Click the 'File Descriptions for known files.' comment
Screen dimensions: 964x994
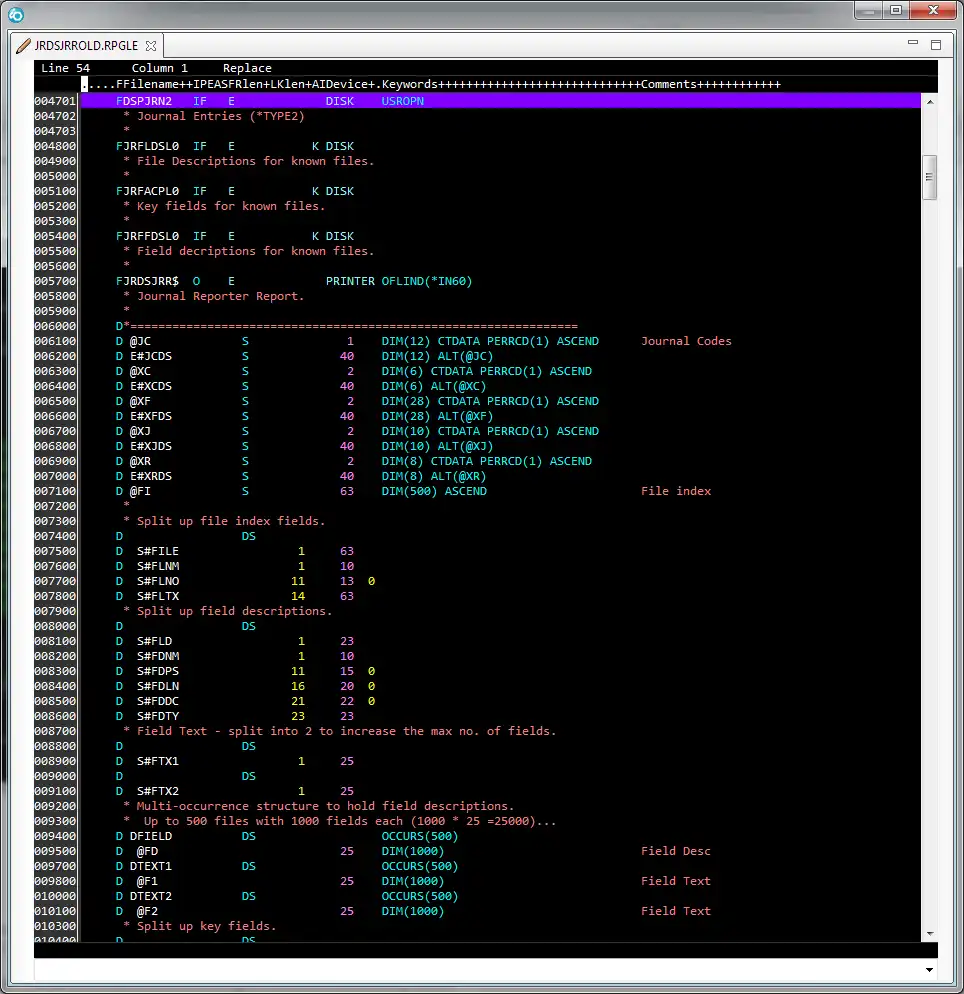click(x=255, y=161)
